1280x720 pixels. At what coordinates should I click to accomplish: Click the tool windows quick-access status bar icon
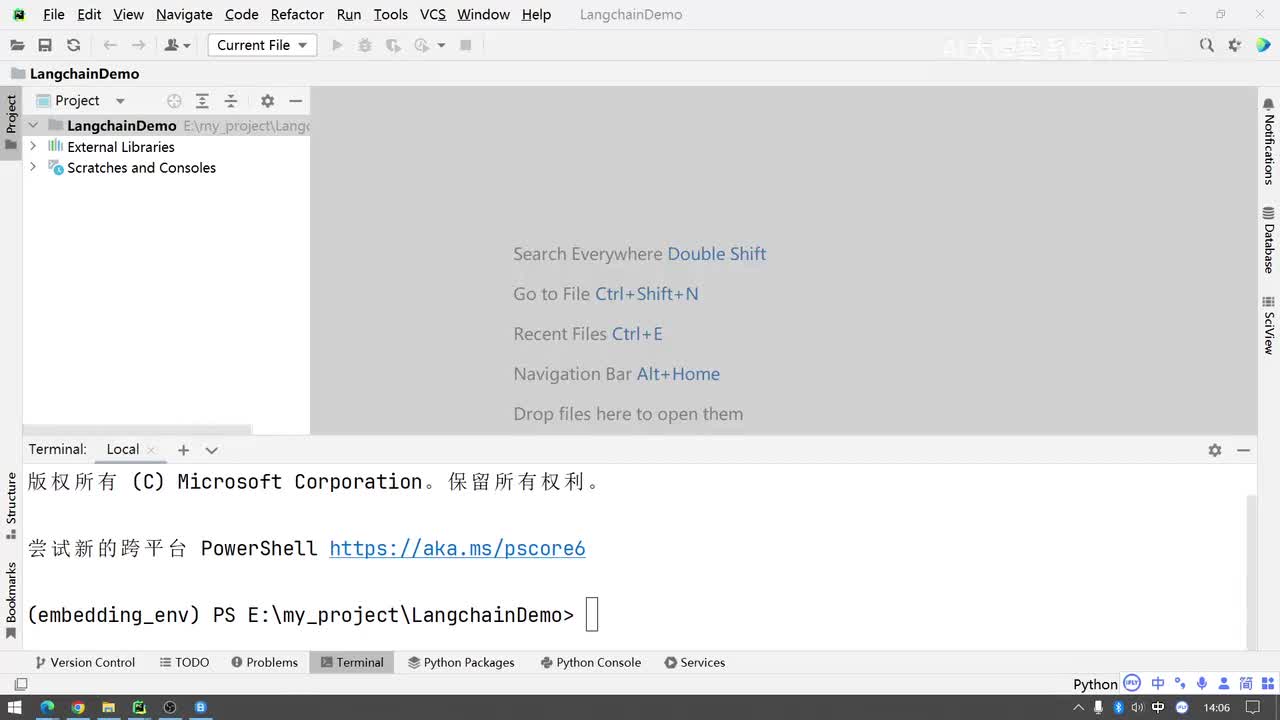pyautogui.click(x=20, y=684)
